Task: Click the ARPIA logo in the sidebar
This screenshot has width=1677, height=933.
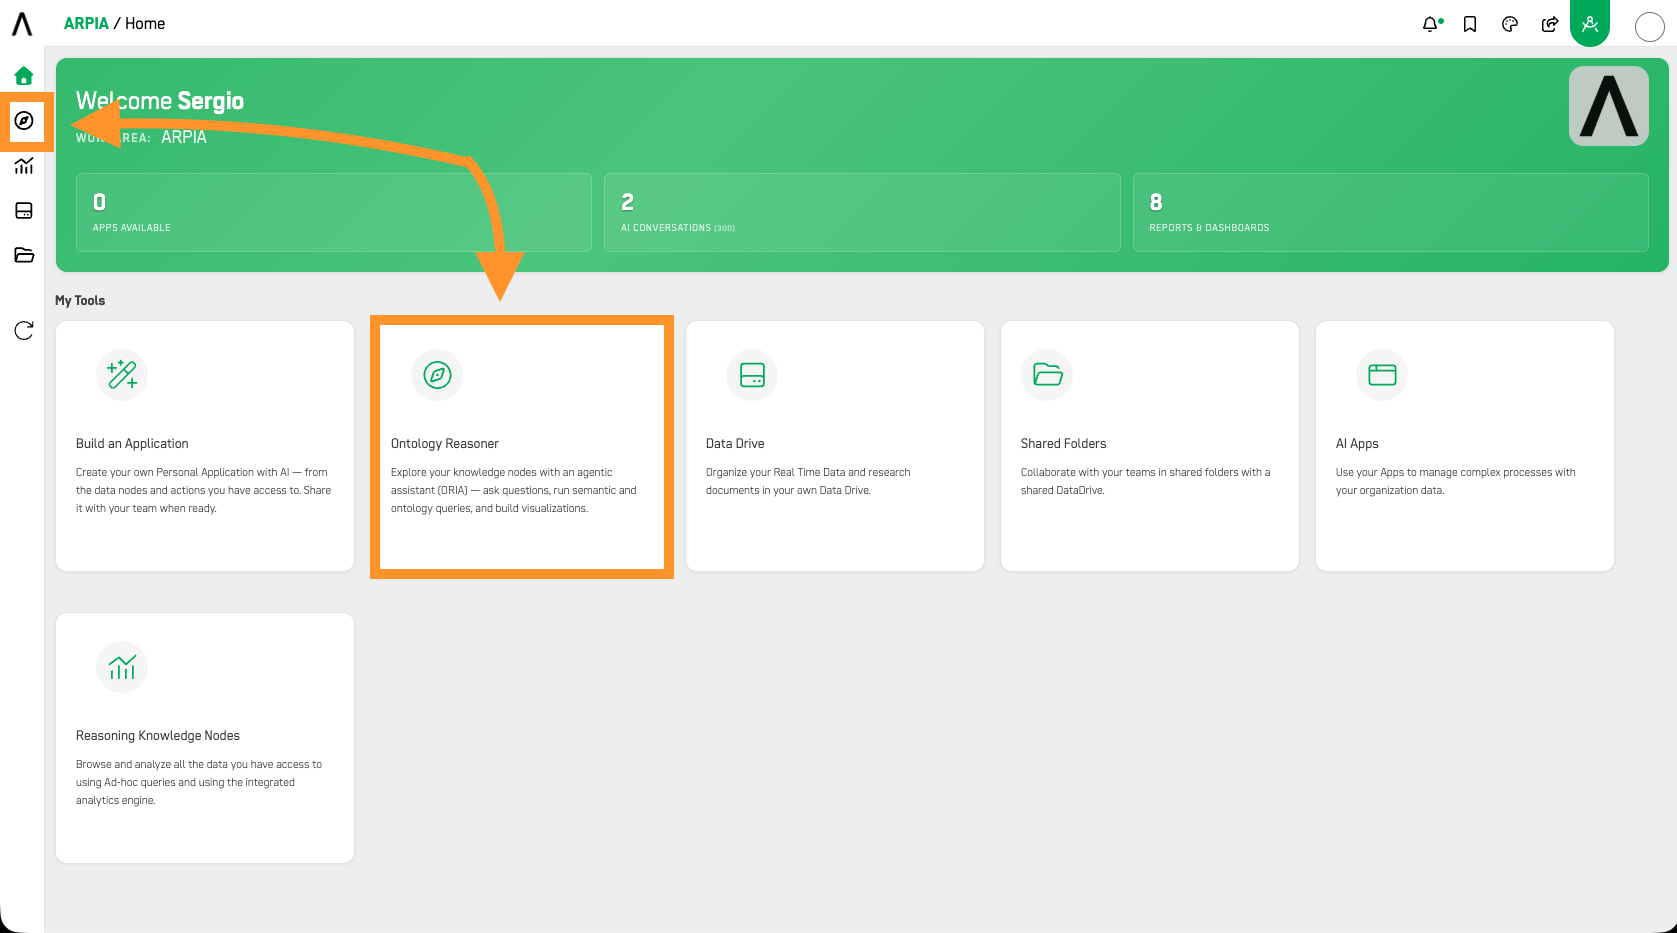Action: (x=22, y=24)
